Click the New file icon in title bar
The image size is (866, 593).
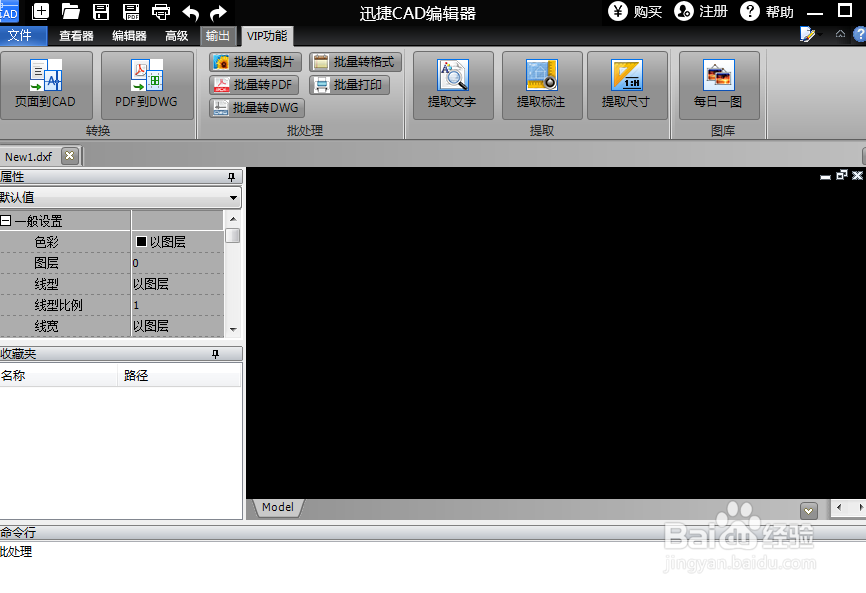click(x=40, y=11)
